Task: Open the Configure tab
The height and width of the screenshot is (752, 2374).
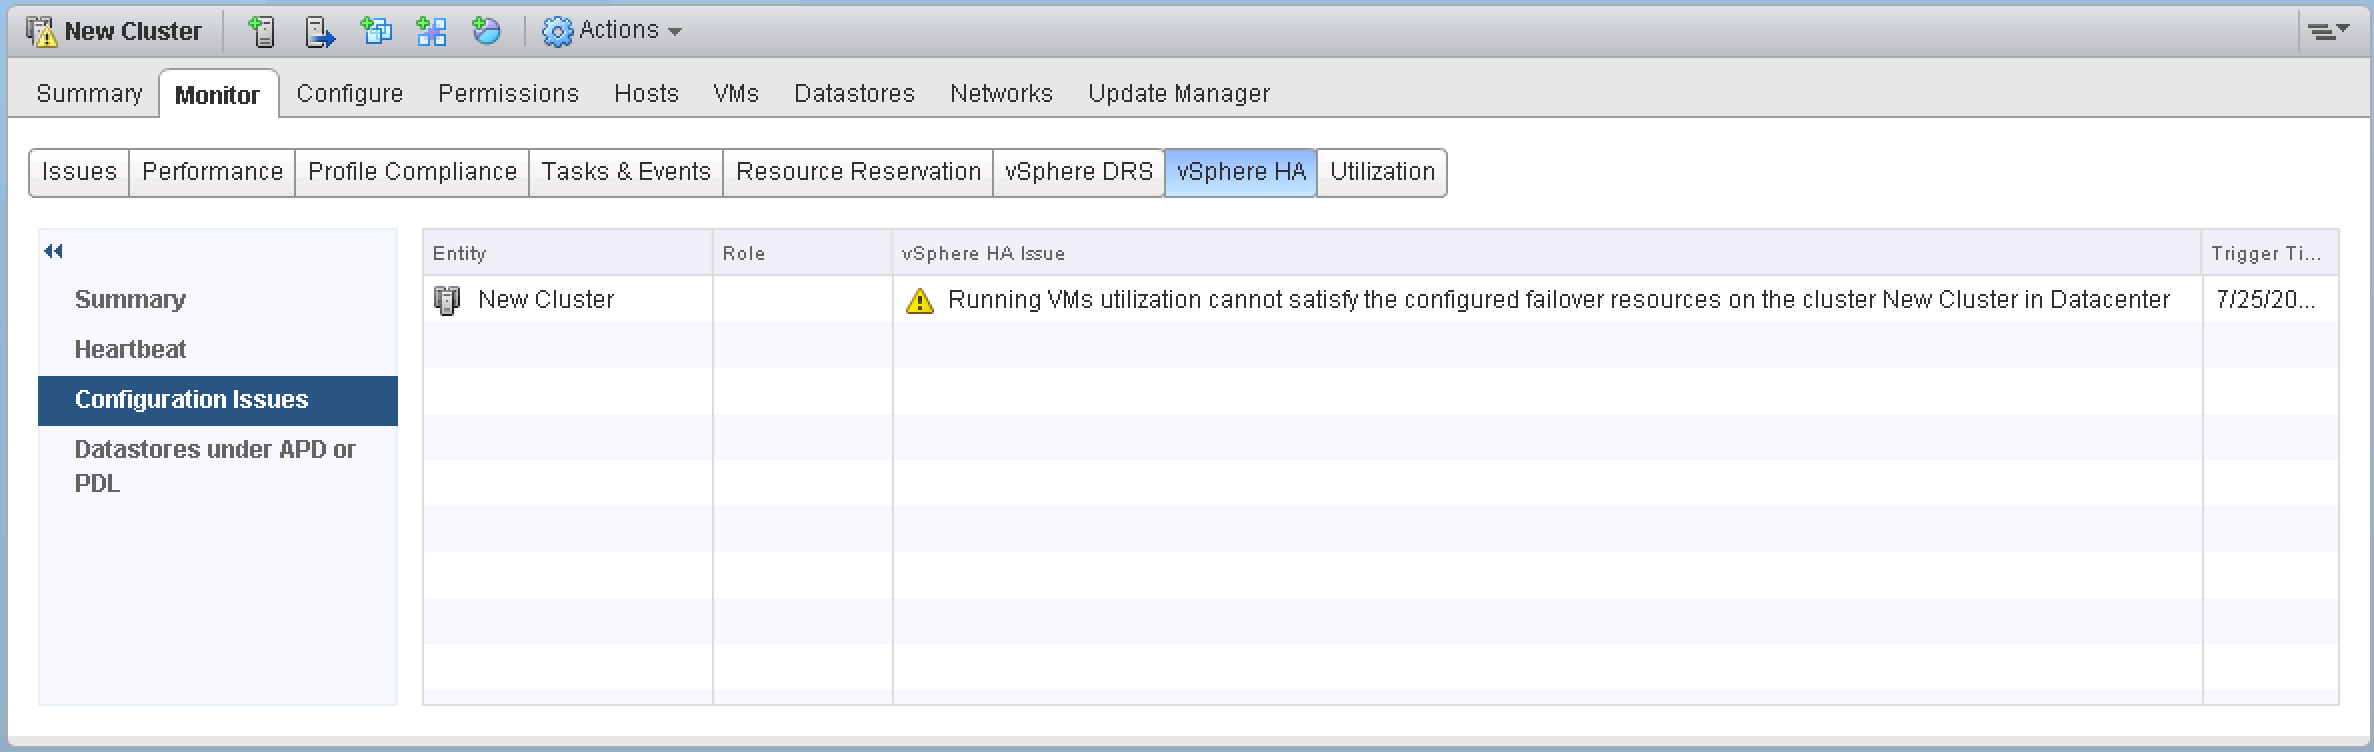Action: pyautogui.click(x=350, y=94)
